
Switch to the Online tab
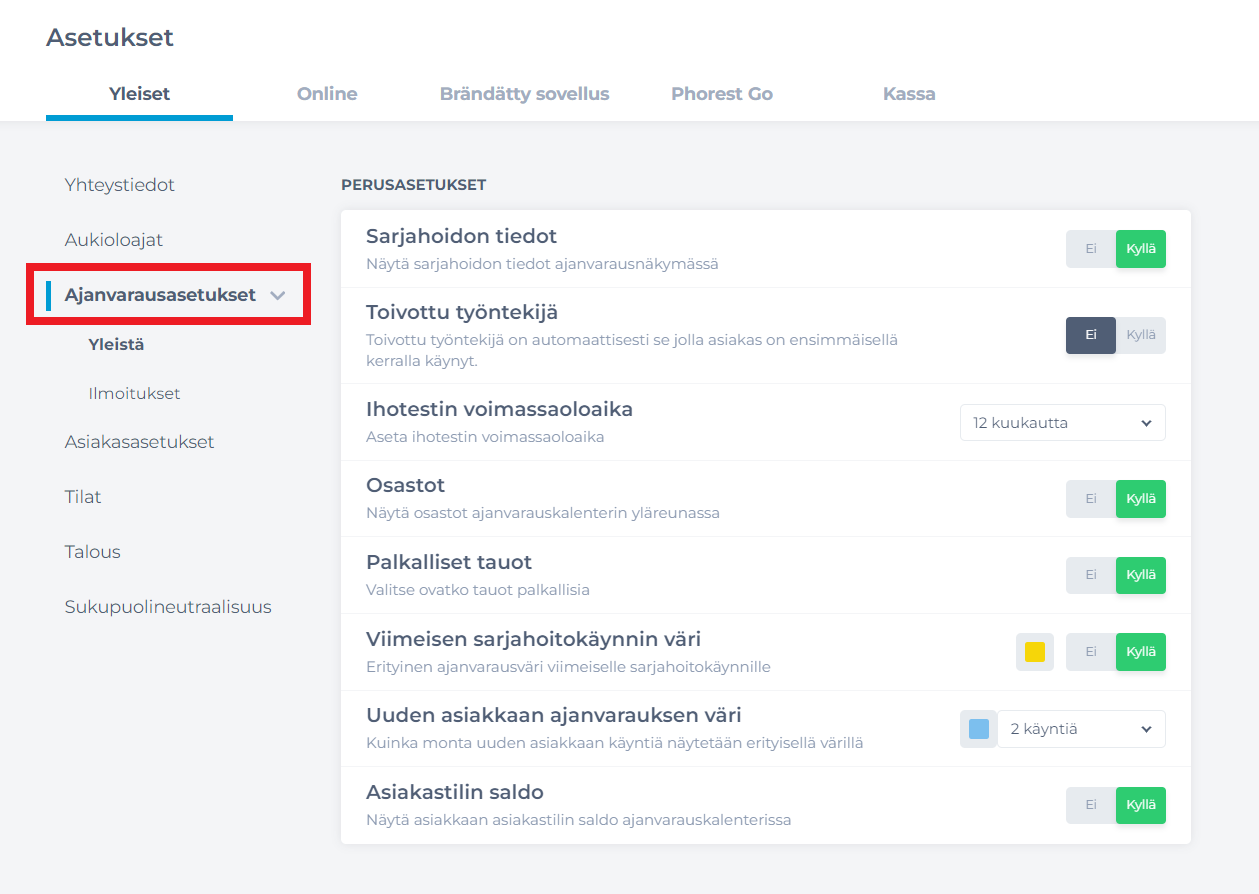pos(327,94)
